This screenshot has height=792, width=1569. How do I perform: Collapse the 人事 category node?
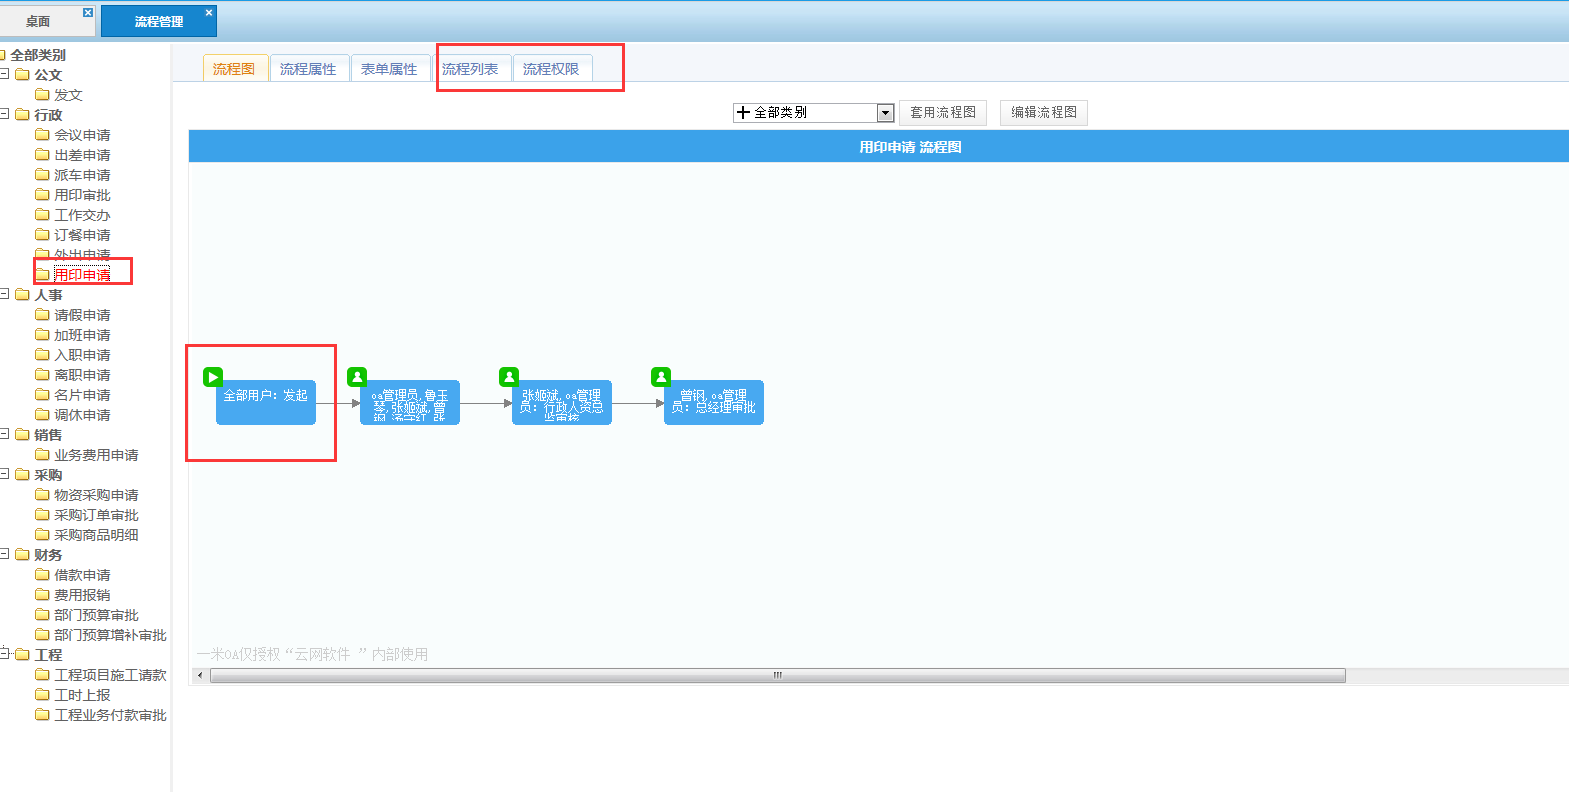click(x=4, y=294)
